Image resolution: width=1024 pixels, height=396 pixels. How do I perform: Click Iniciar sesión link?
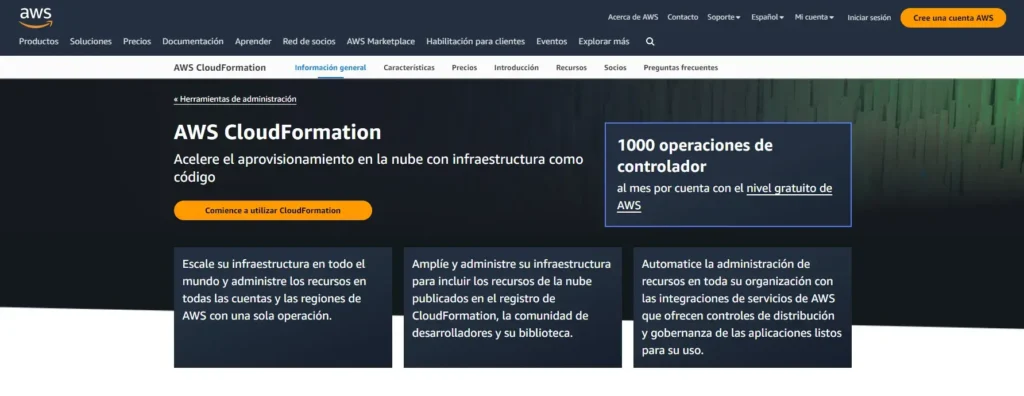click(x=869, y=18)
